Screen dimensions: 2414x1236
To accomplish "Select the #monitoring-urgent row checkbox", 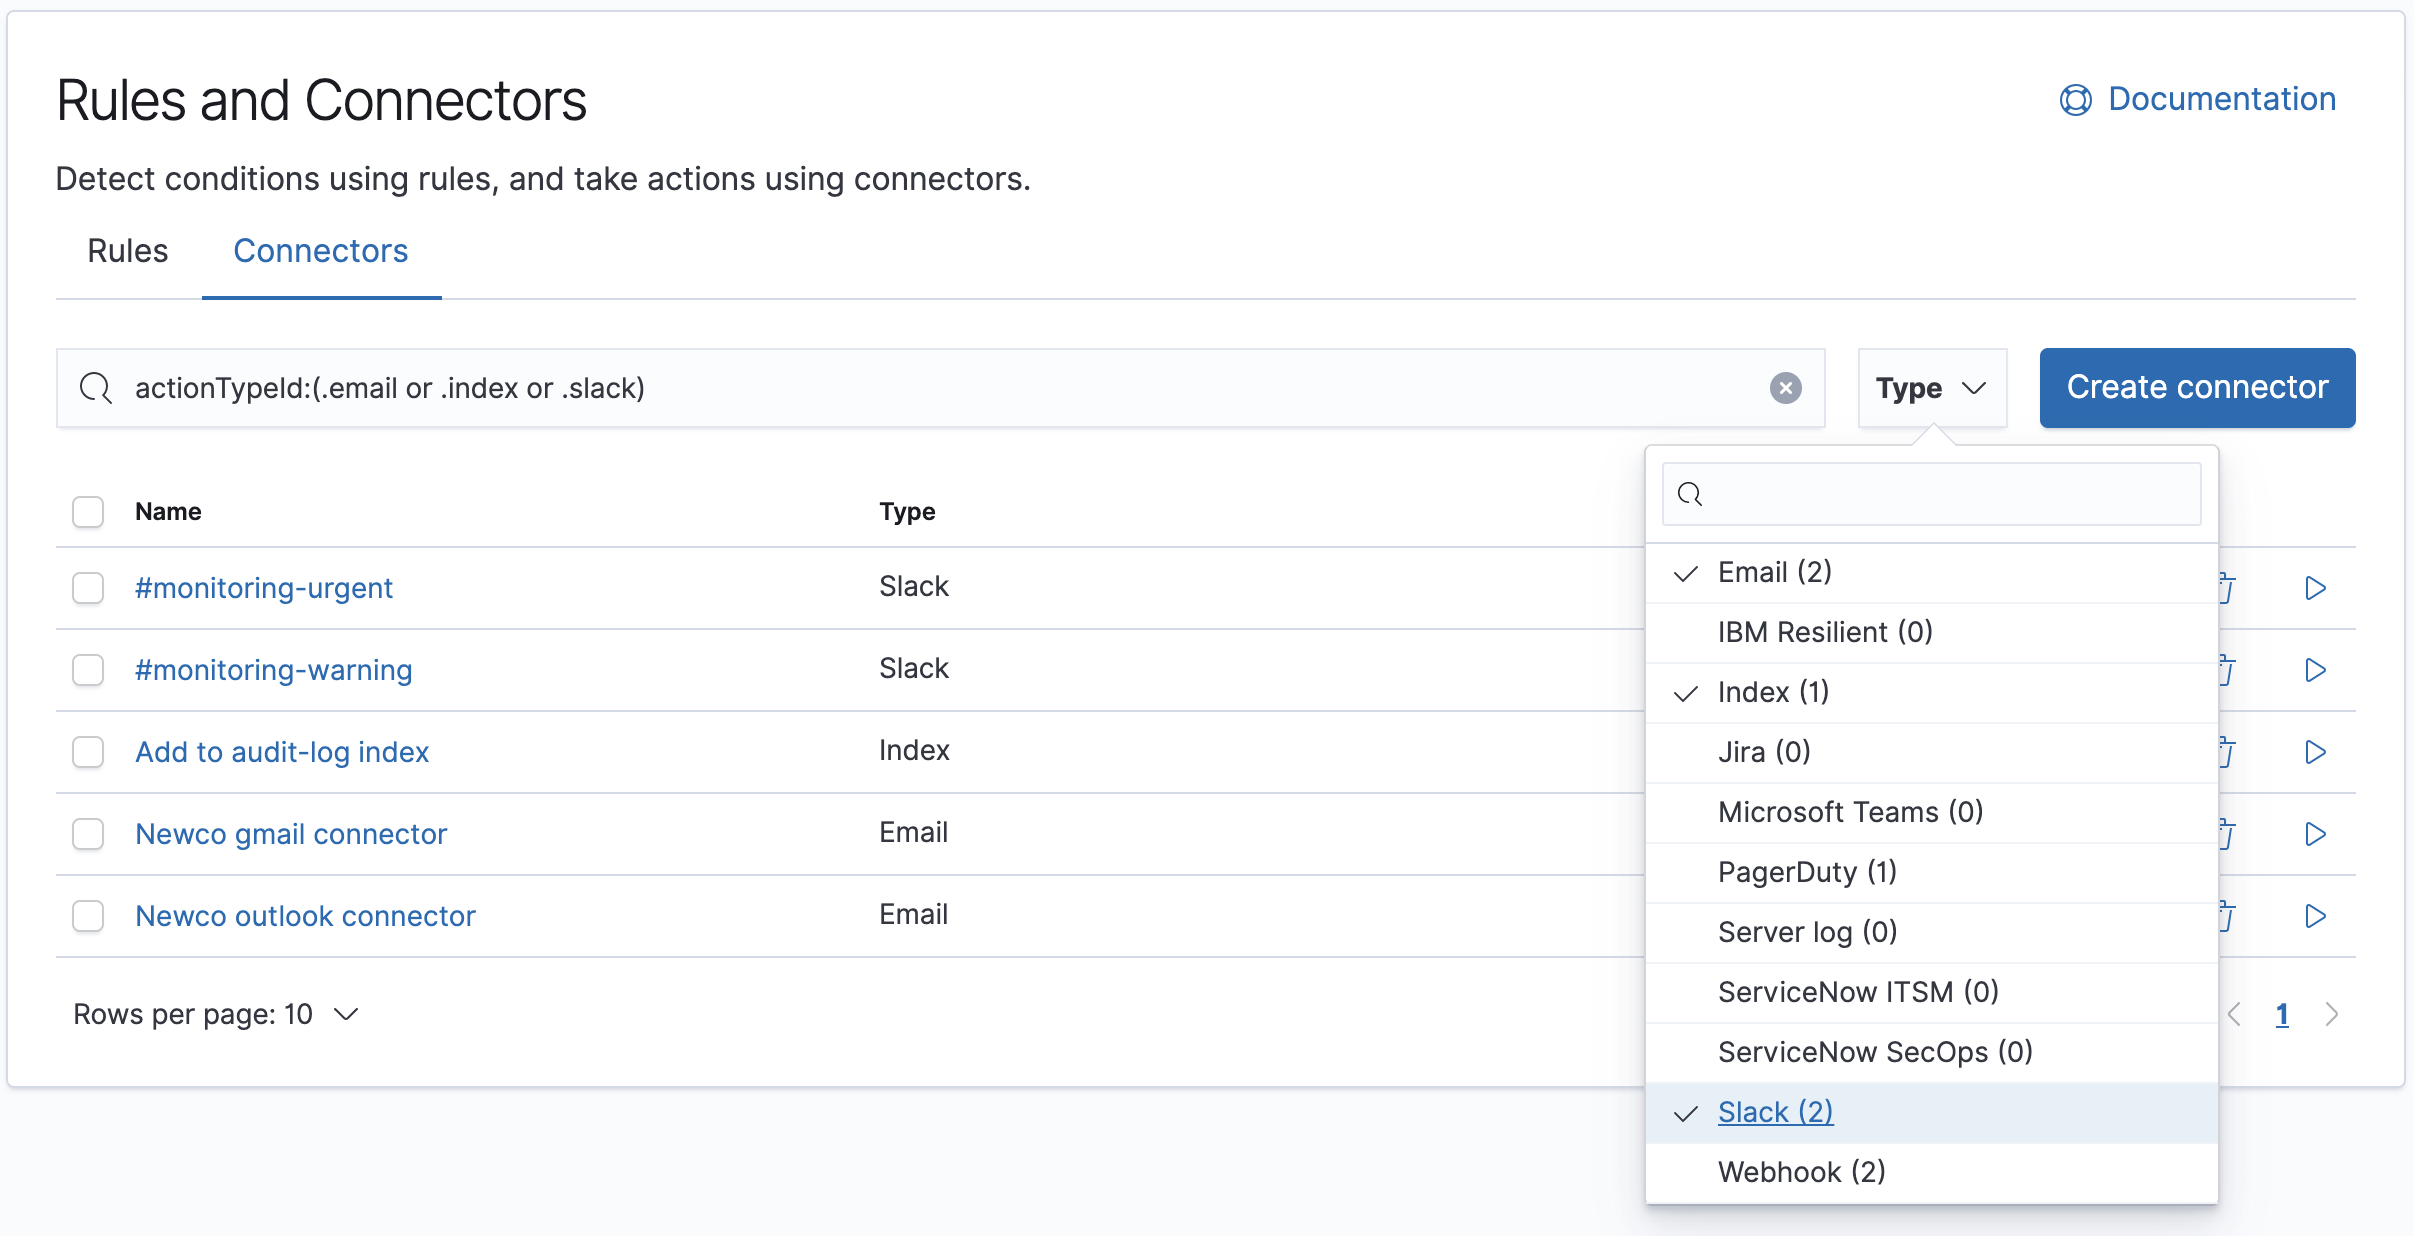I will point(88,588).
